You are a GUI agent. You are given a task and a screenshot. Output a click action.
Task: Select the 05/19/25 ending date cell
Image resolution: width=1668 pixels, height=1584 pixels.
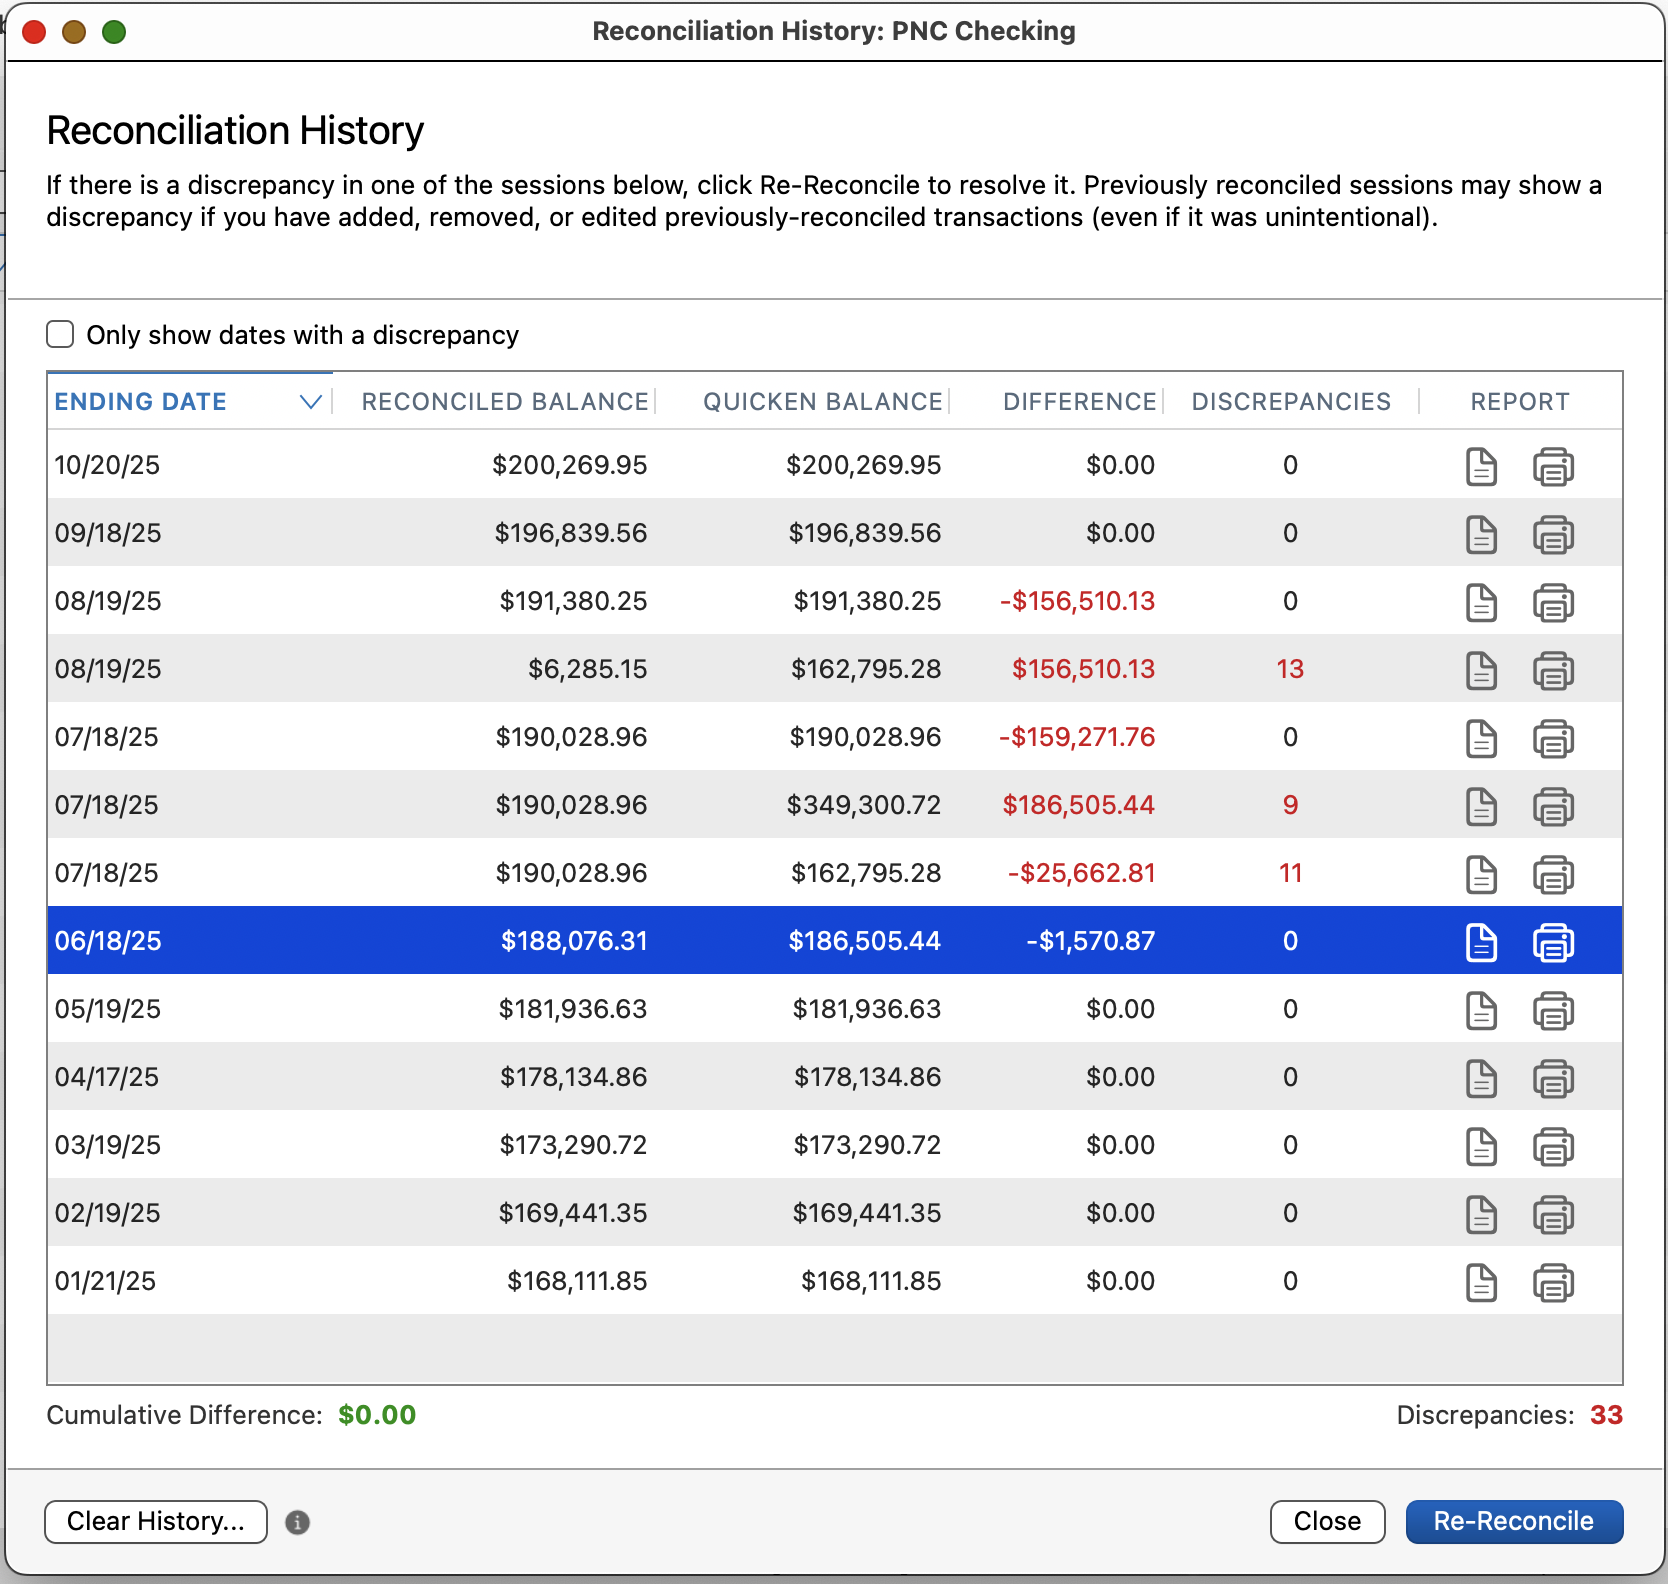(108, 1009)
